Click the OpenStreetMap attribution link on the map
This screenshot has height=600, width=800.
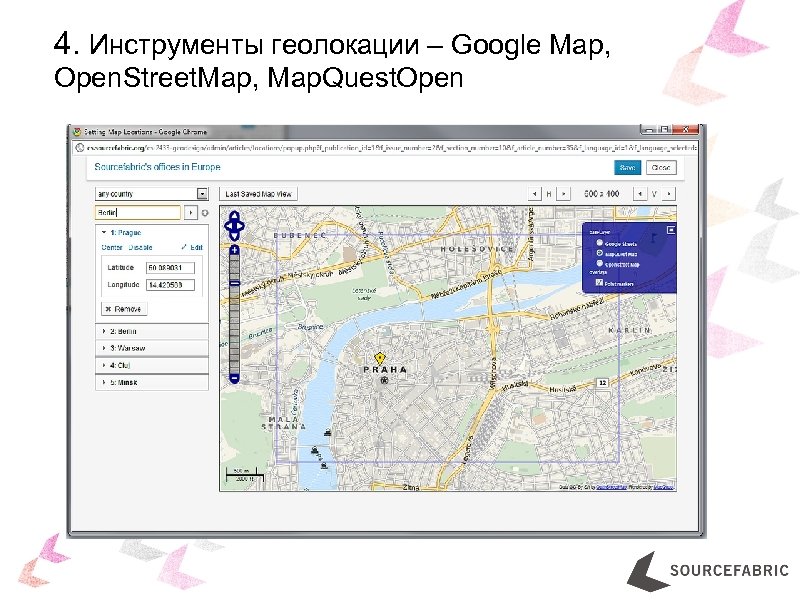611,487
